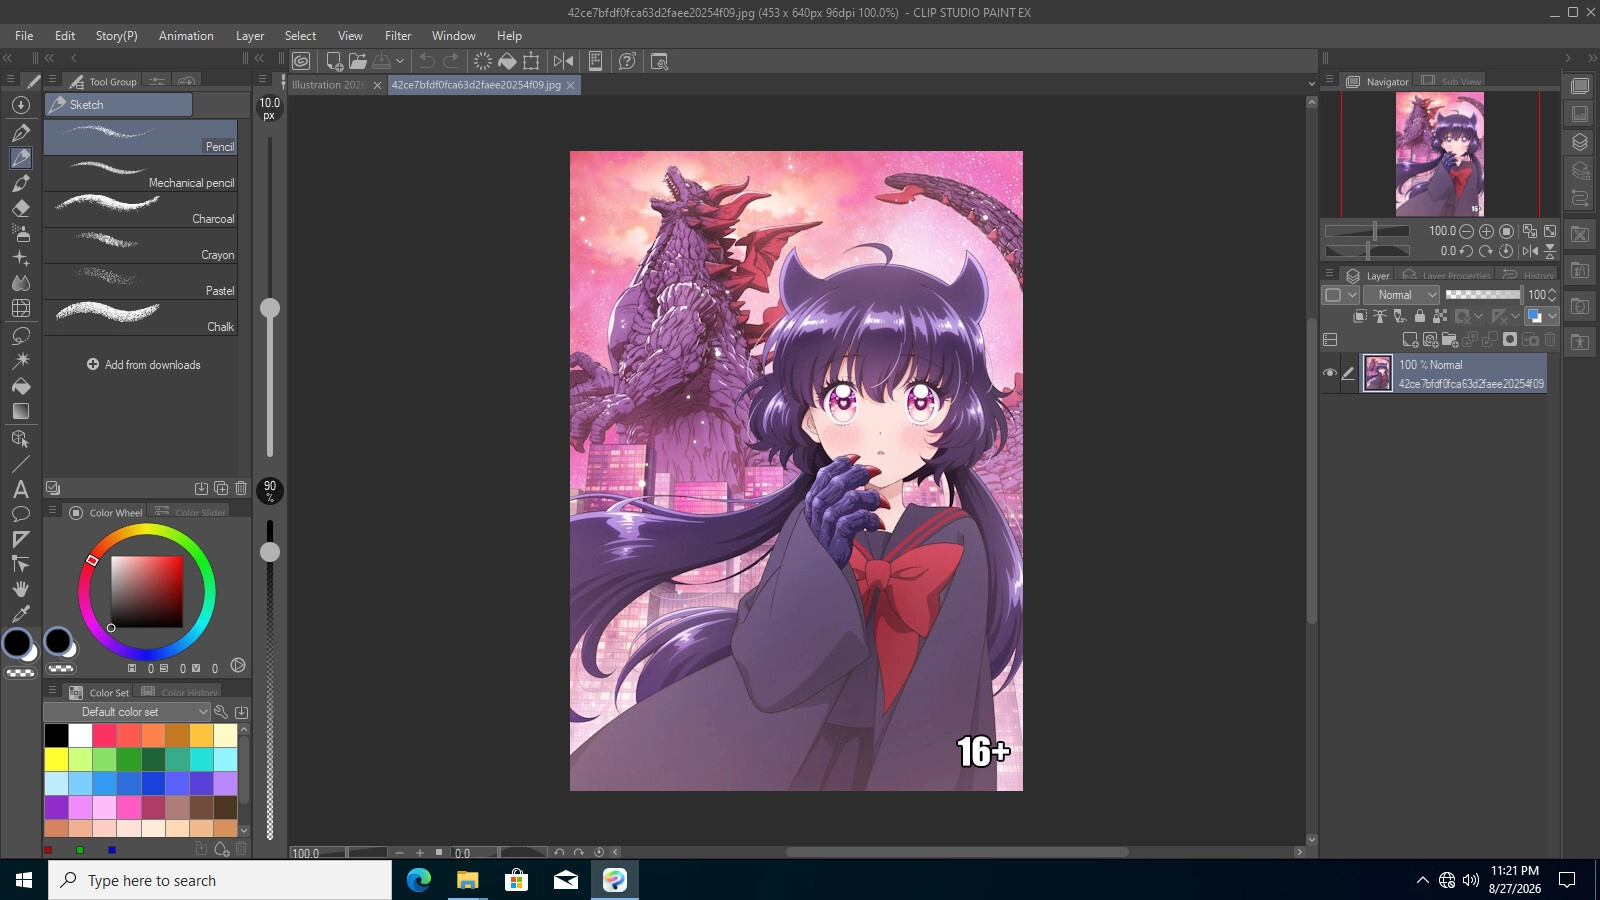Screen dimensions: 1600x900
Task: Select the Chalk sub tool
Action: pyautogui.click(x=141, y=318)
